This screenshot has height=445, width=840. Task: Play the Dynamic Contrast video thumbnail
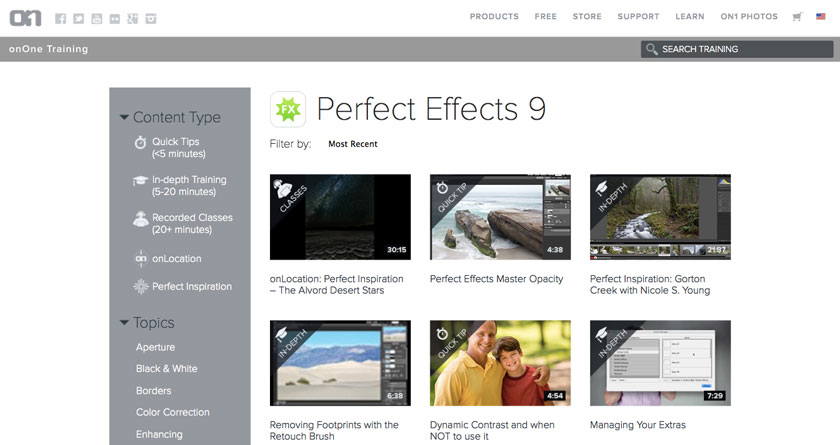(500, 363)
